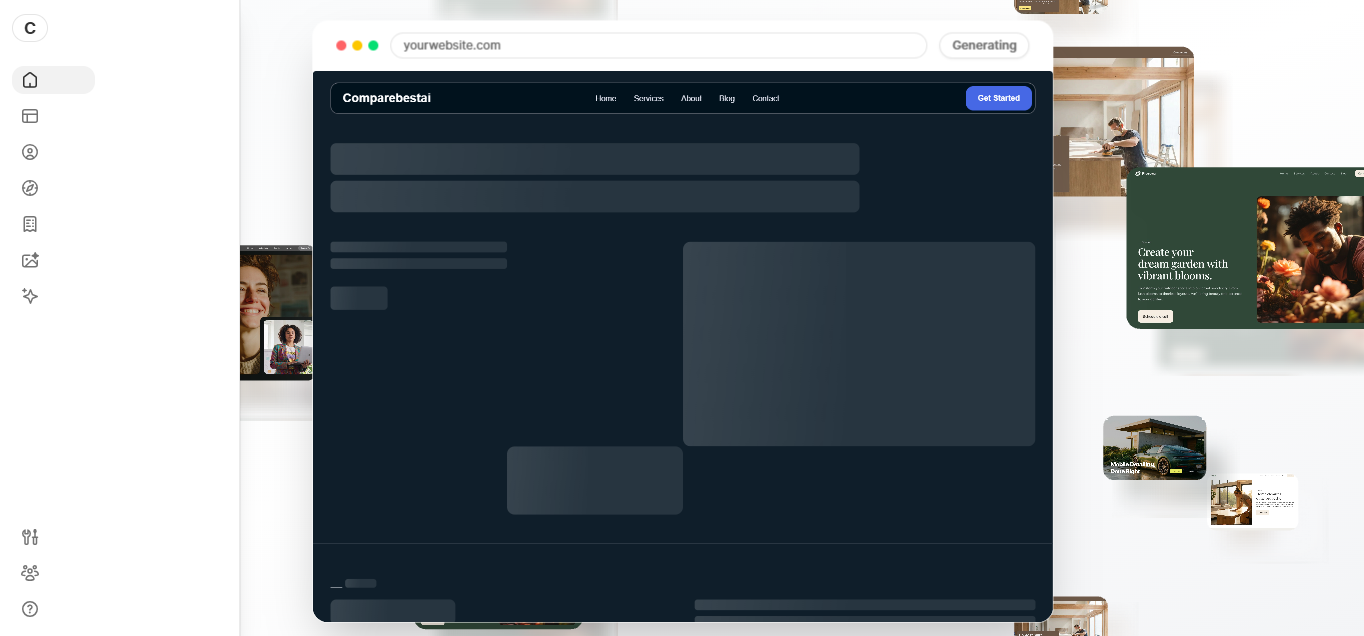This screenshot has height=636, width=1364.
Task: Open the car and house website thumbnail
Action: (1155, 448)
